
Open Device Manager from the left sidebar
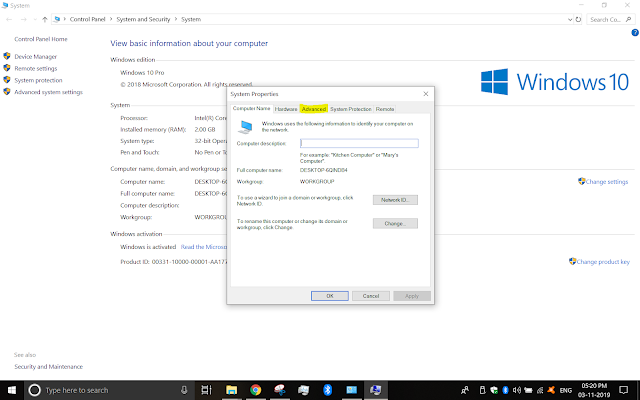pyautogui.click(x=36, y=57)
